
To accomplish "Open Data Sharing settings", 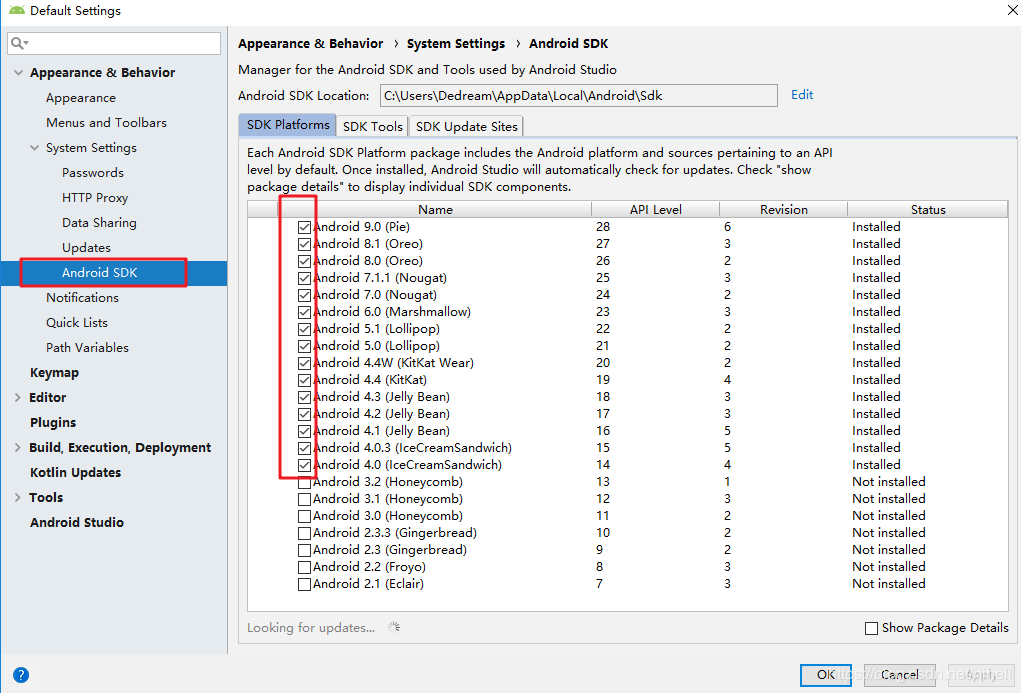I will click(x=99, y=223).
